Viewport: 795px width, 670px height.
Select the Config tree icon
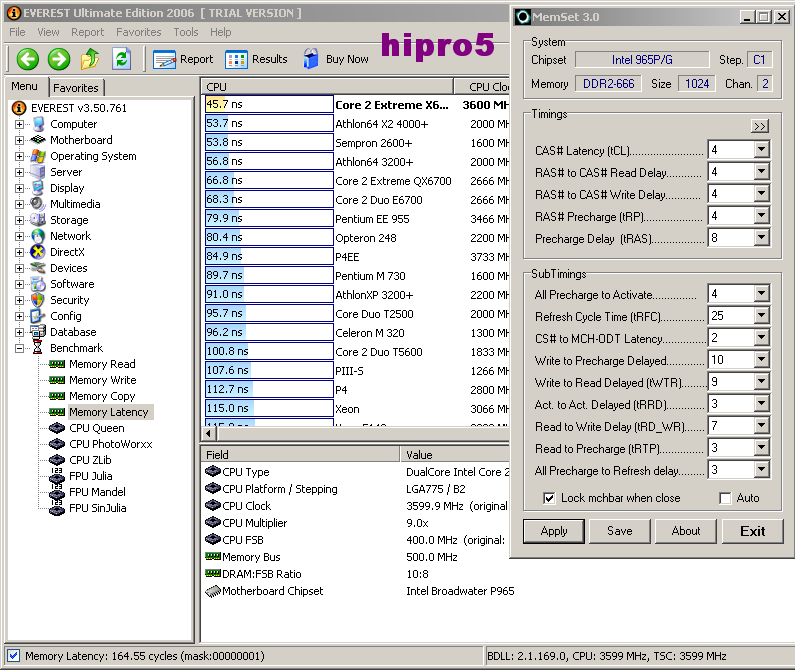(x=38, y=316)
